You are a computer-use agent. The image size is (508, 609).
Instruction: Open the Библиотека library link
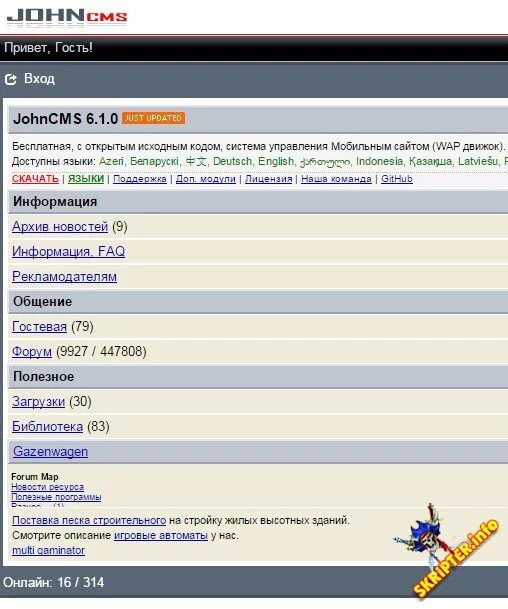pyautogui.click(x=47, y=426)
